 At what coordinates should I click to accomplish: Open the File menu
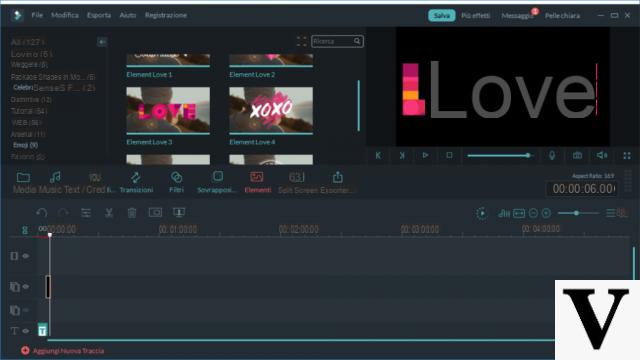tap(37, 15)
